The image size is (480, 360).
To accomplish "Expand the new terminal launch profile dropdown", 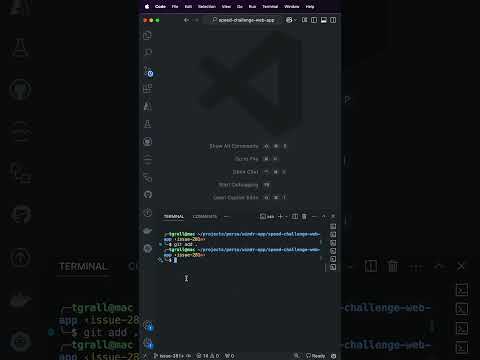I will (x=286, y=217).
